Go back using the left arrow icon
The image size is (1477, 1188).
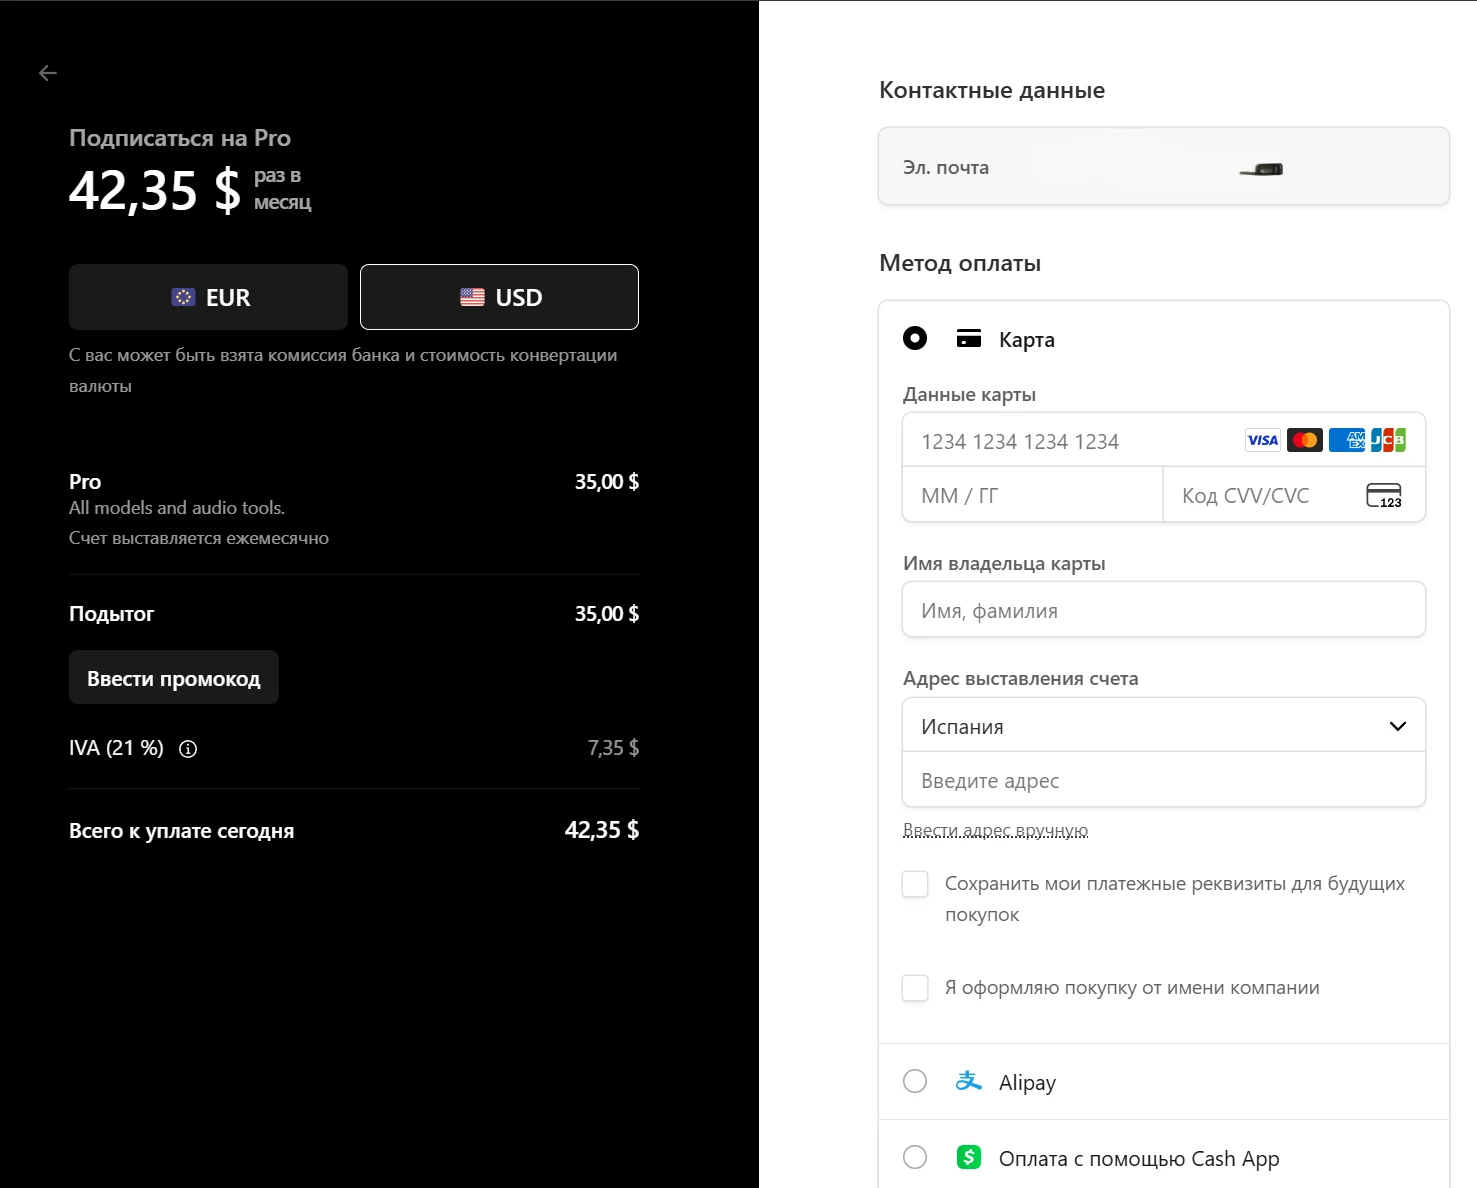[x=47, y=73]
